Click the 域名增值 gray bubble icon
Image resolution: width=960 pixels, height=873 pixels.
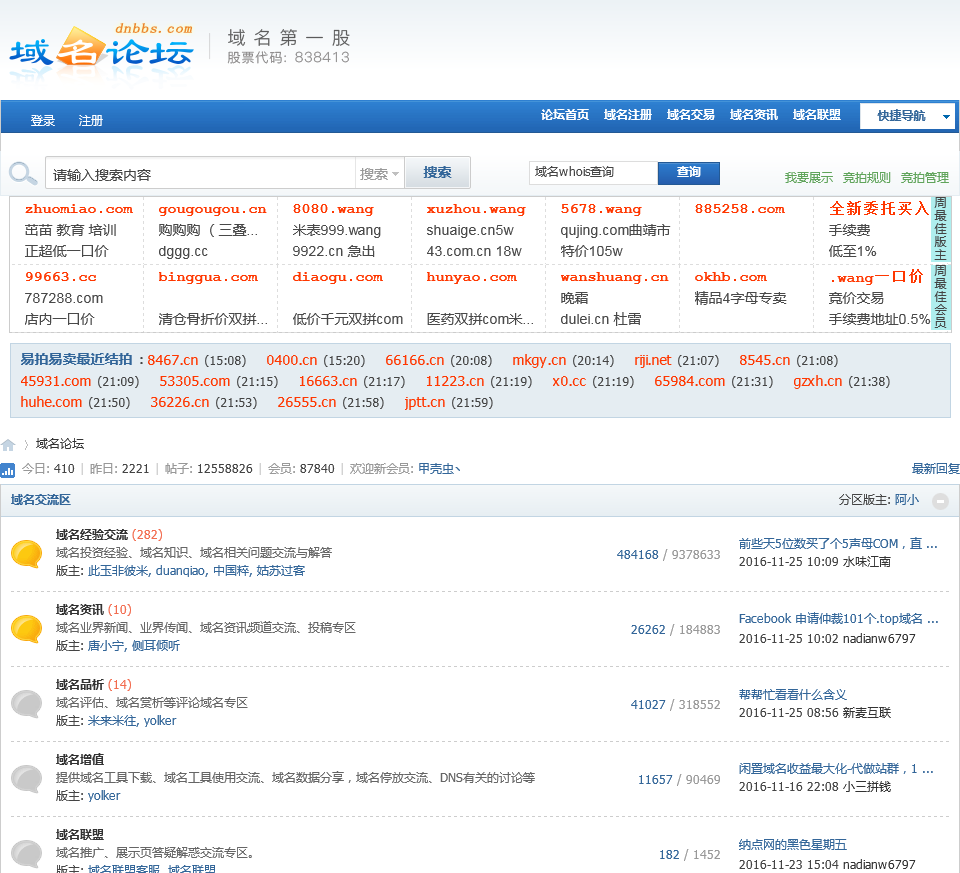pos(26,778)
